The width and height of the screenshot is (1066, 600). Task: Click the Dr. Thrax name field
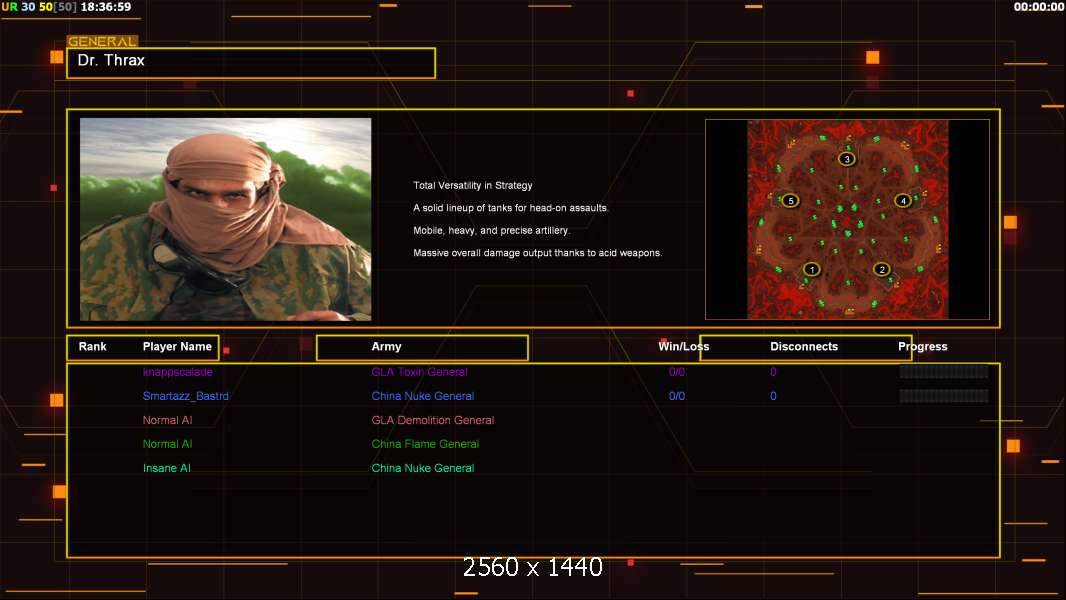251,62
